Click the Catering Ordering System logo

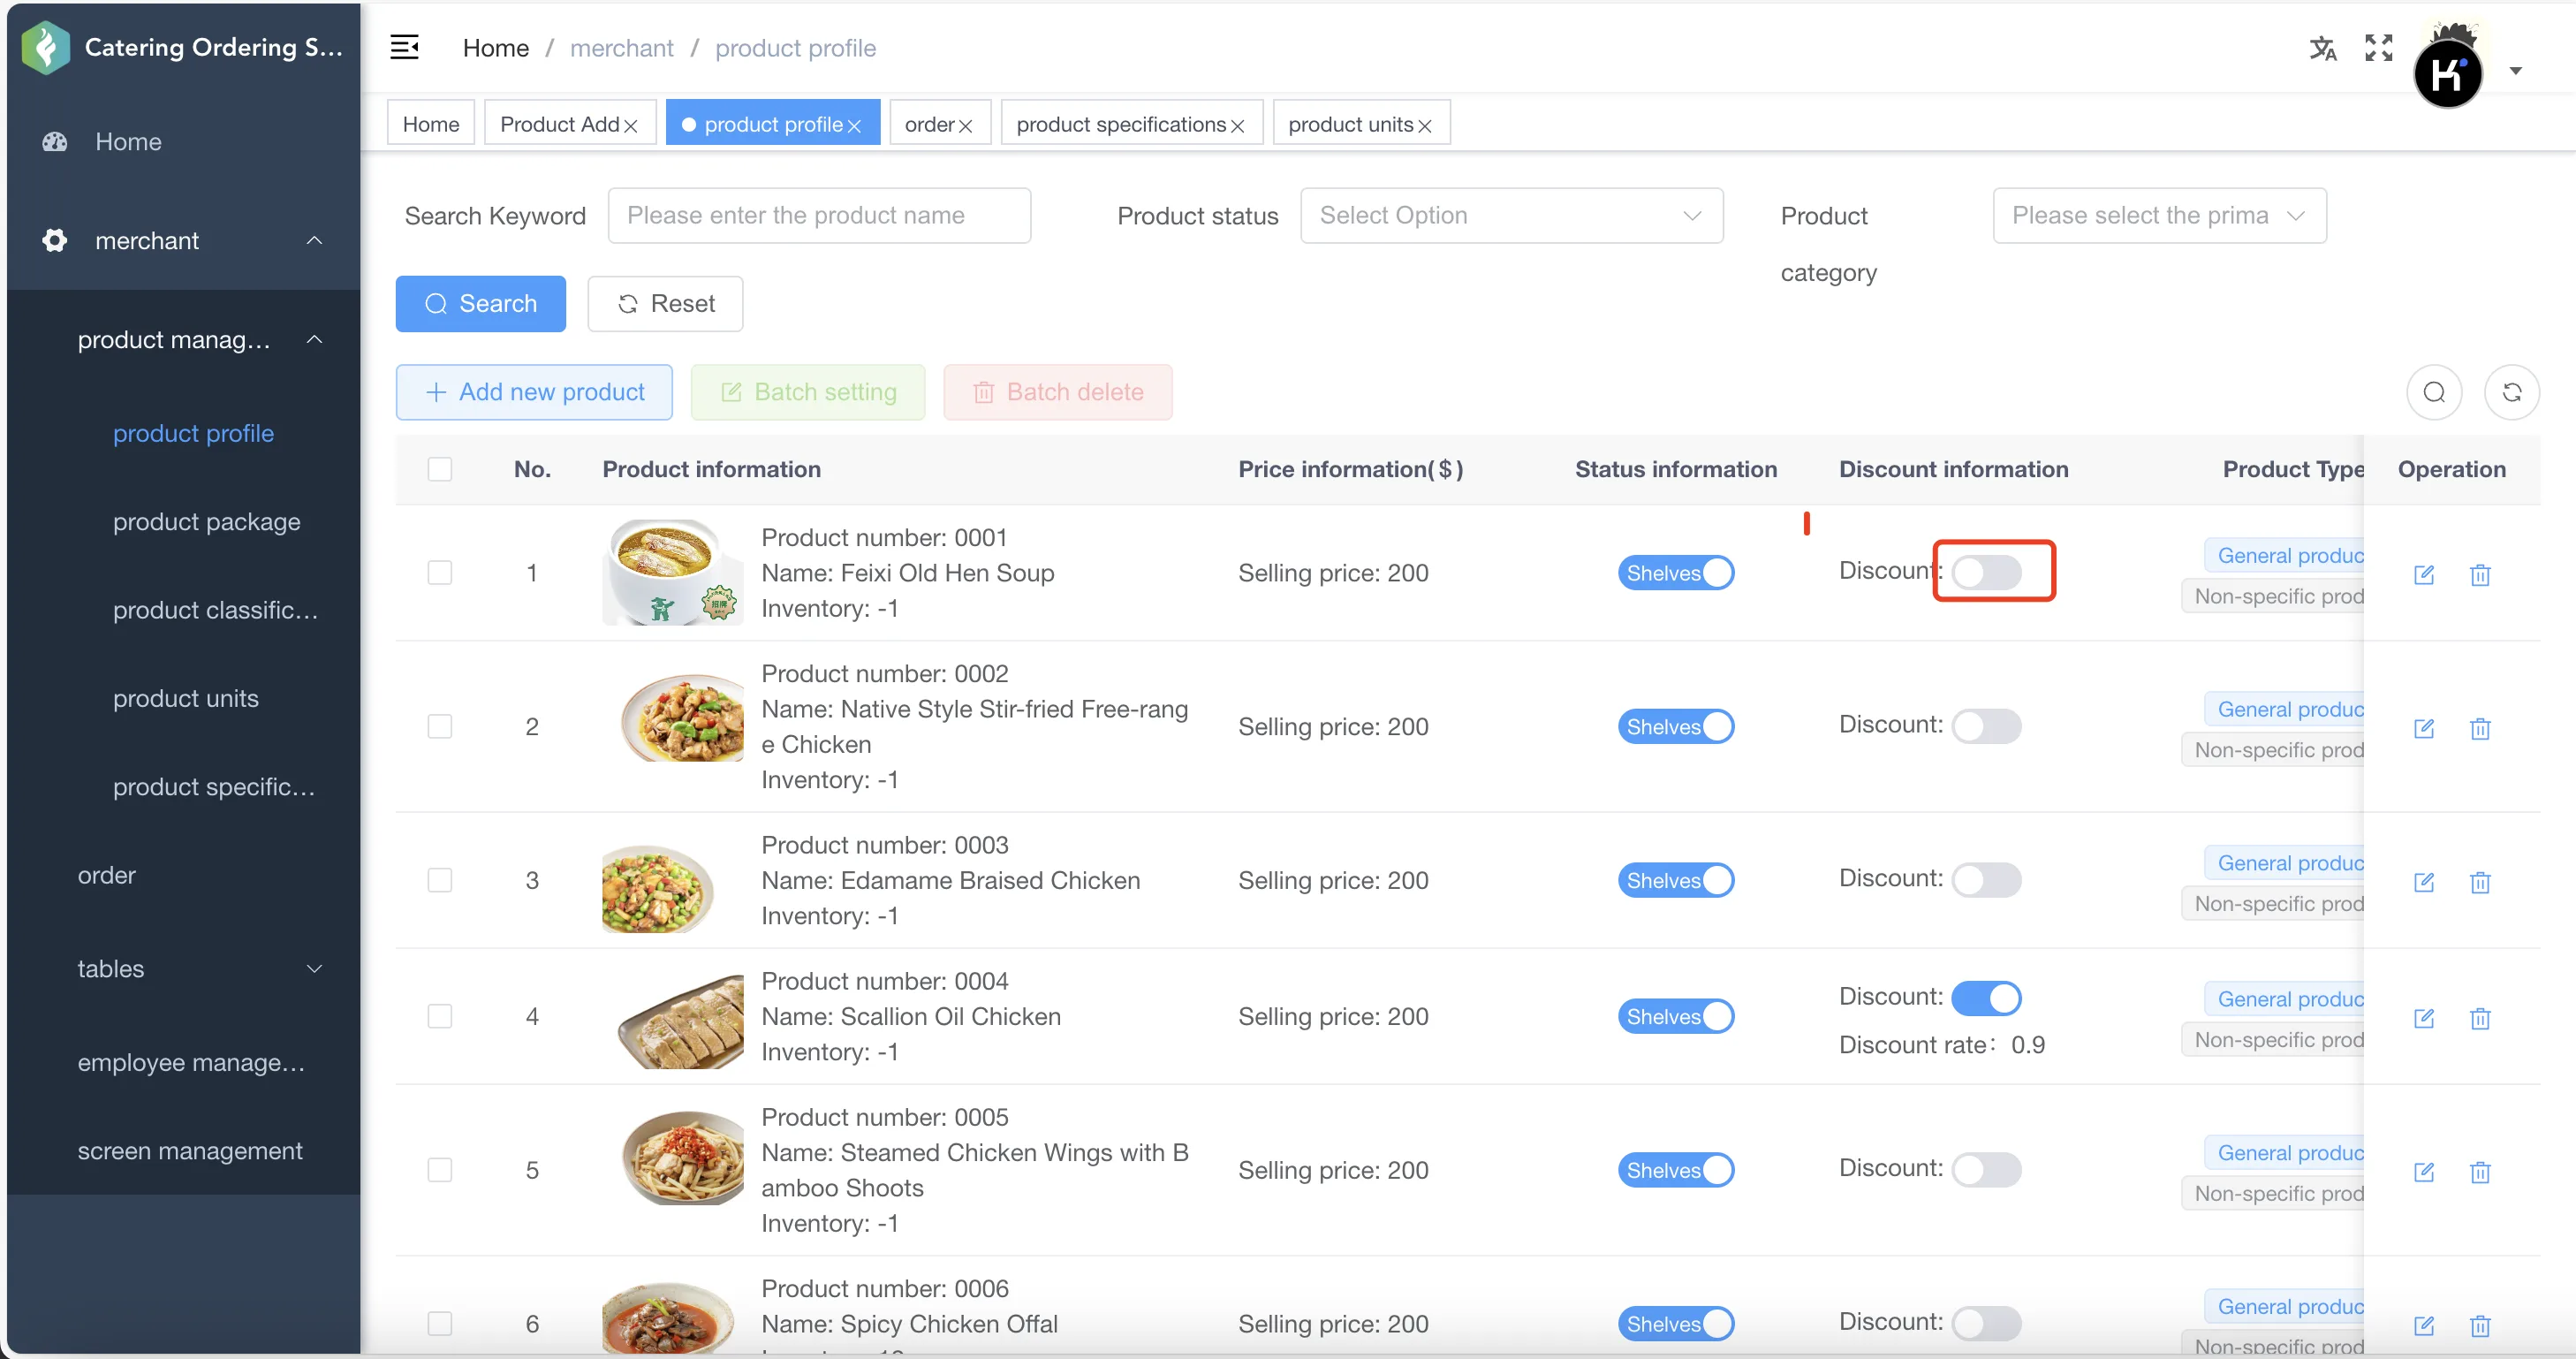click(45, 47)
